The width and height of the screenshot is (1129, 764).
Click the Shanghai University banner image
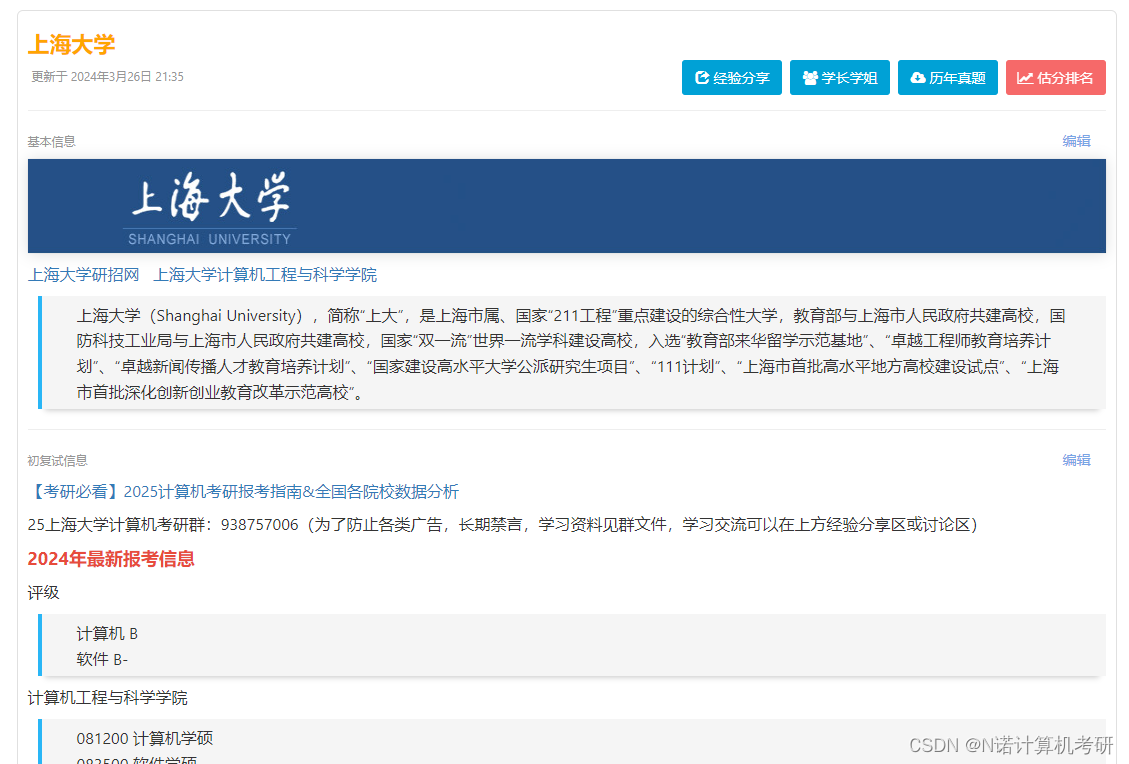pyautogui.click(x=567, y=206)
